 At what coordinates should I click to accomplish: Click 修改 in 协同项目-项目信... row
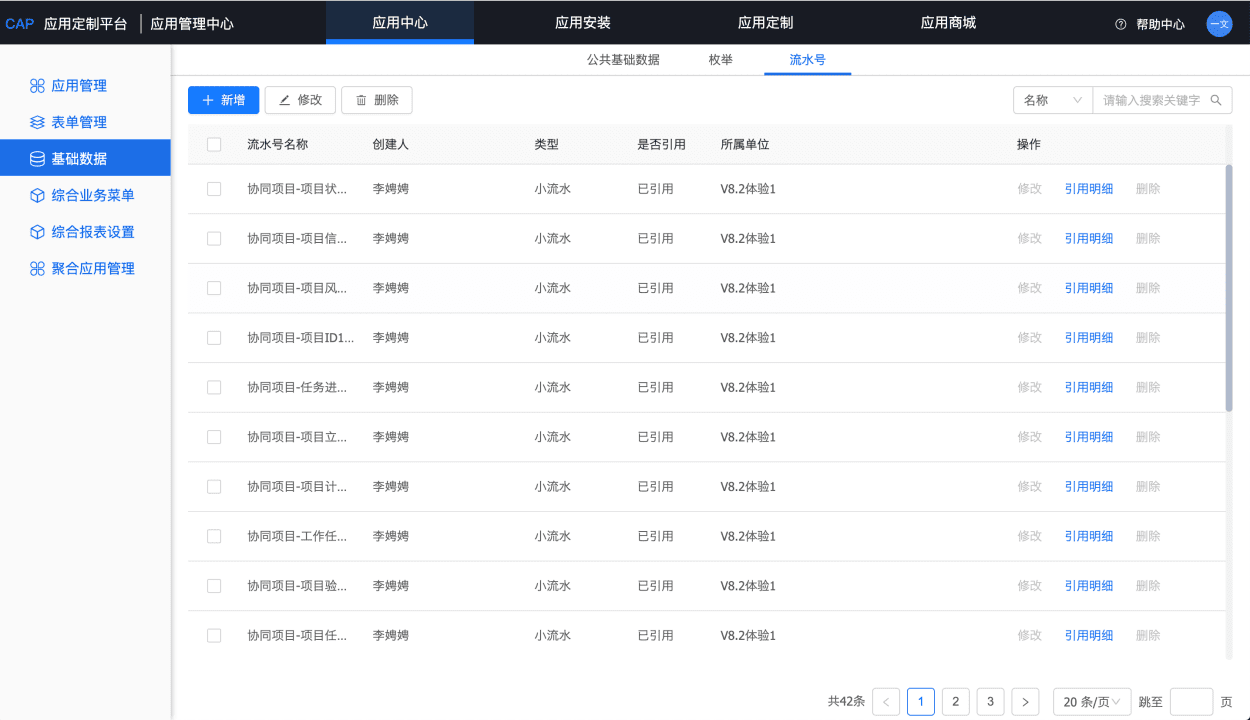click(x=1029, y=238)
